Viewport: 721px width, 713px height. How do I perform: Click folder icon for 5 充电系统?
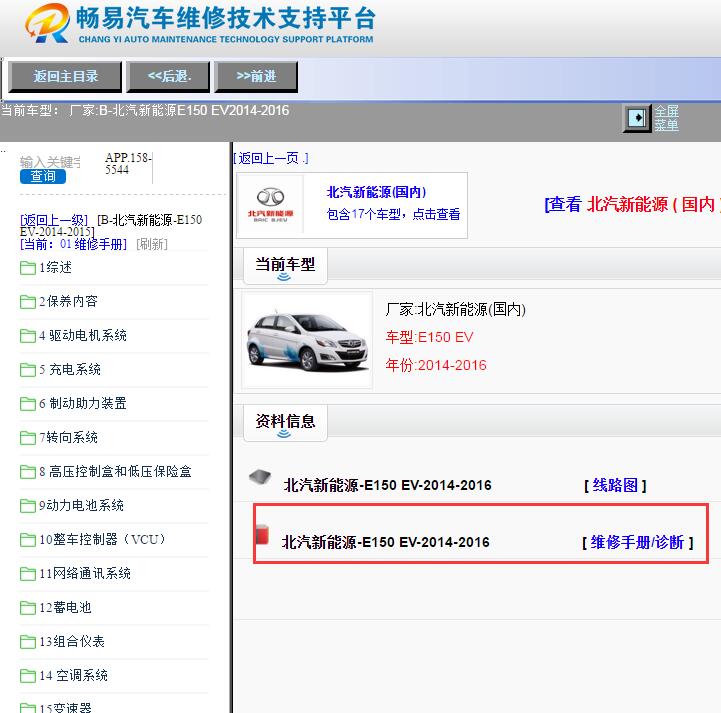[28, 370]
